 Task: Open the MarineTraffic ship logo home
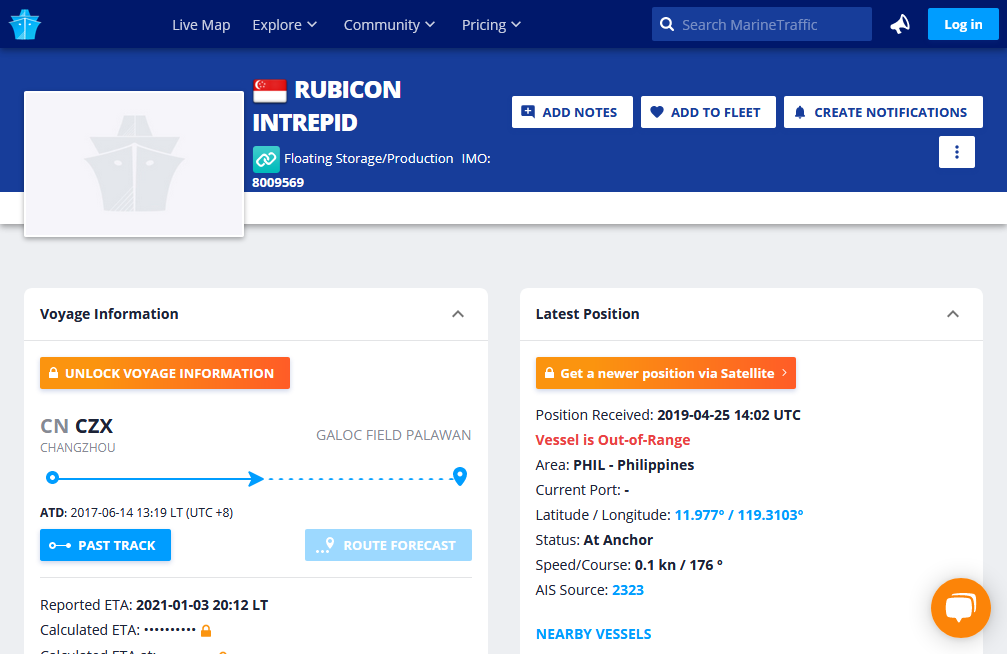[x=25, y=24]
